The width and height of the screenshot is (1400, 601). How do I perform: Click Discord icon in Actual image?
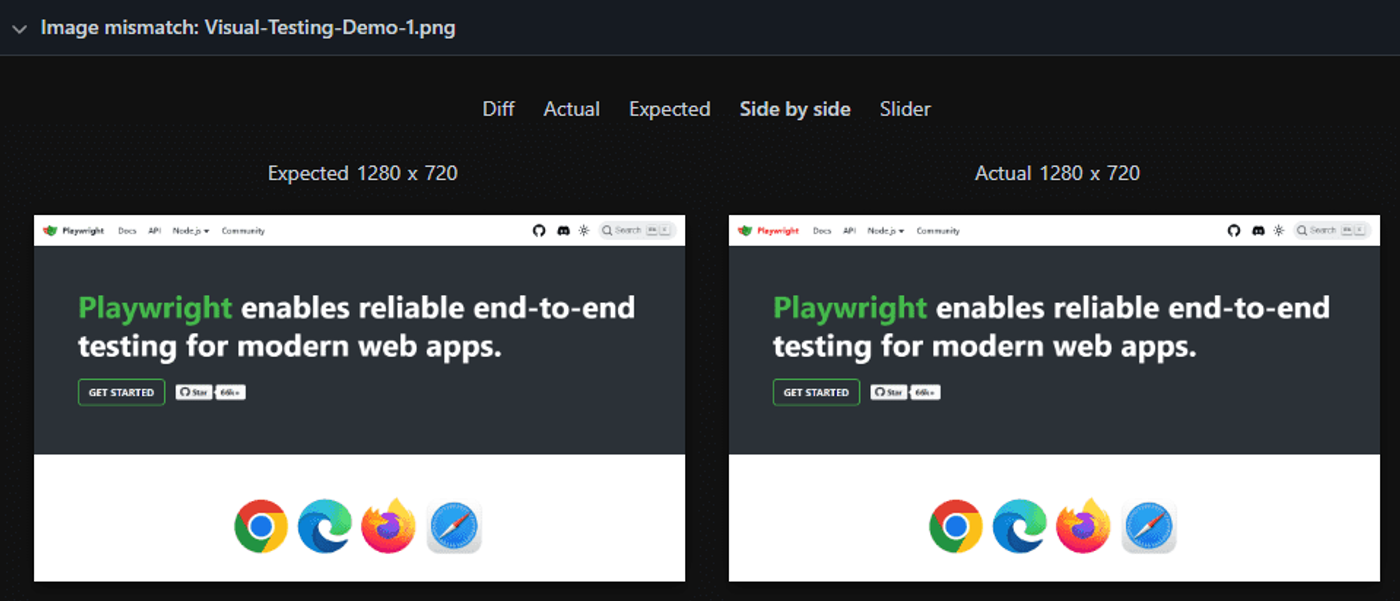point(1257,230)
